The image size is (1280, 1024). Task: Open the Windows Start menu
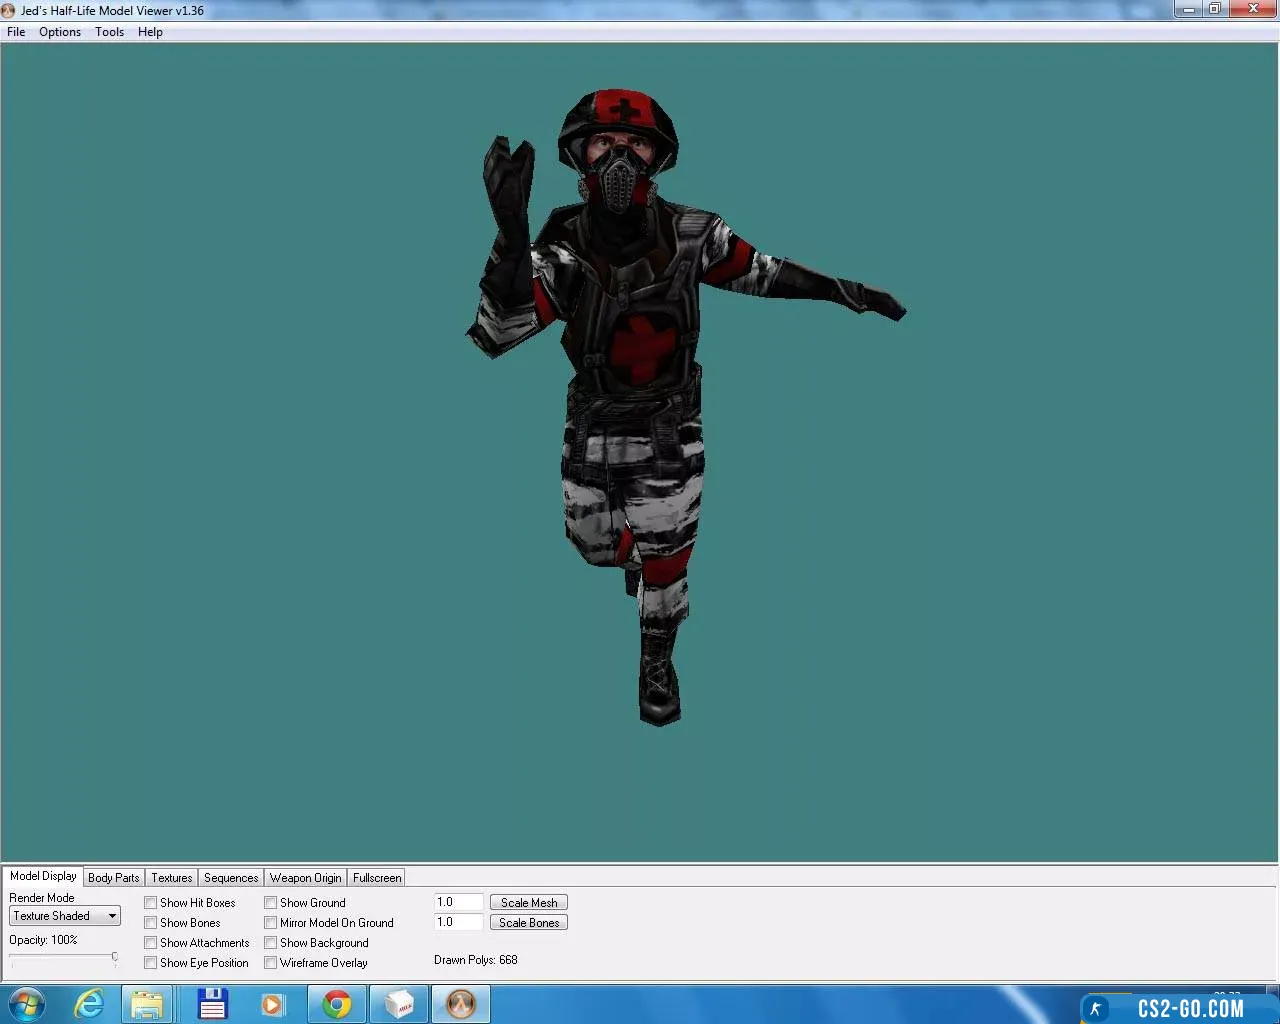tap(26, 1004)
